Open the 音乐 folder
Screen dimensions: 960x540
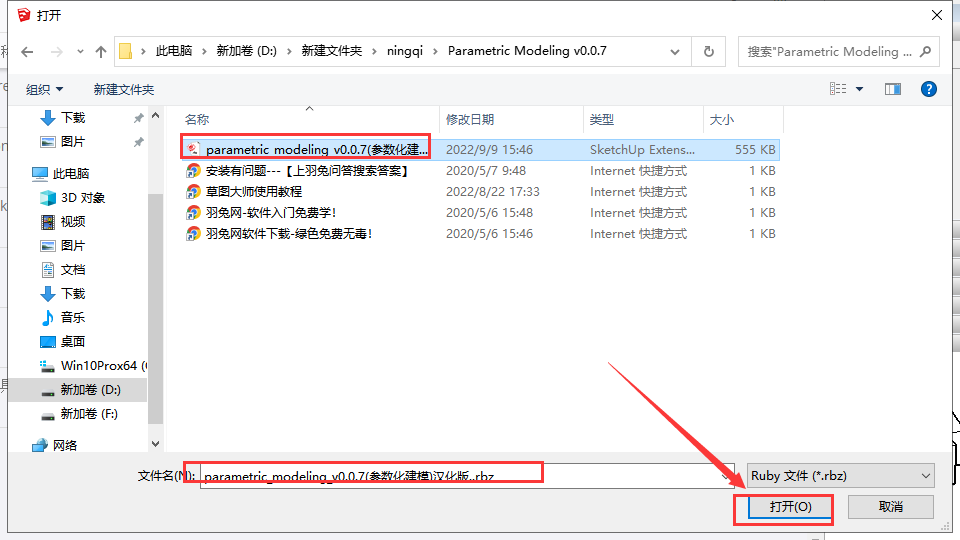[73, 317]
